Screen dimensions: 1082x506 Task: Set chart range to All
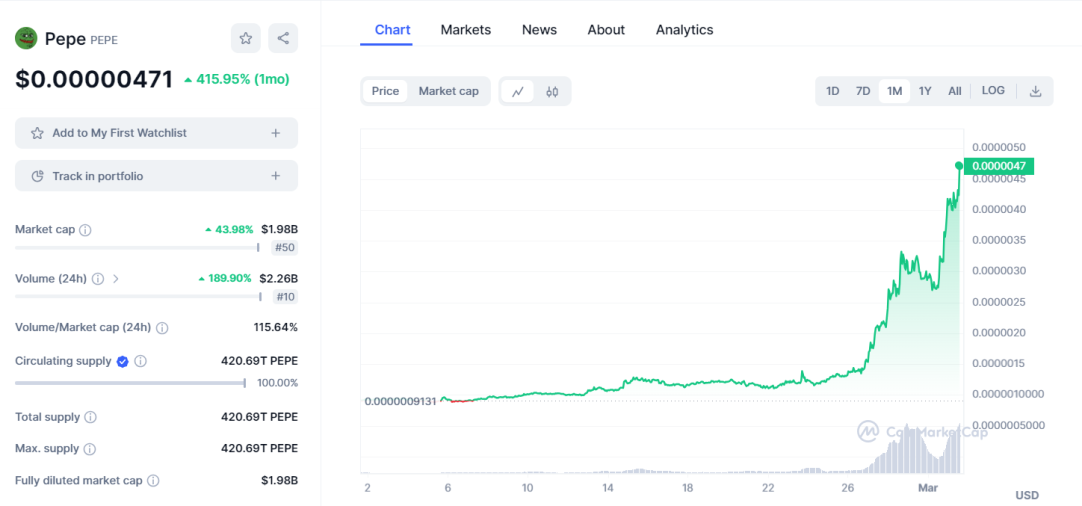point(955,91)
